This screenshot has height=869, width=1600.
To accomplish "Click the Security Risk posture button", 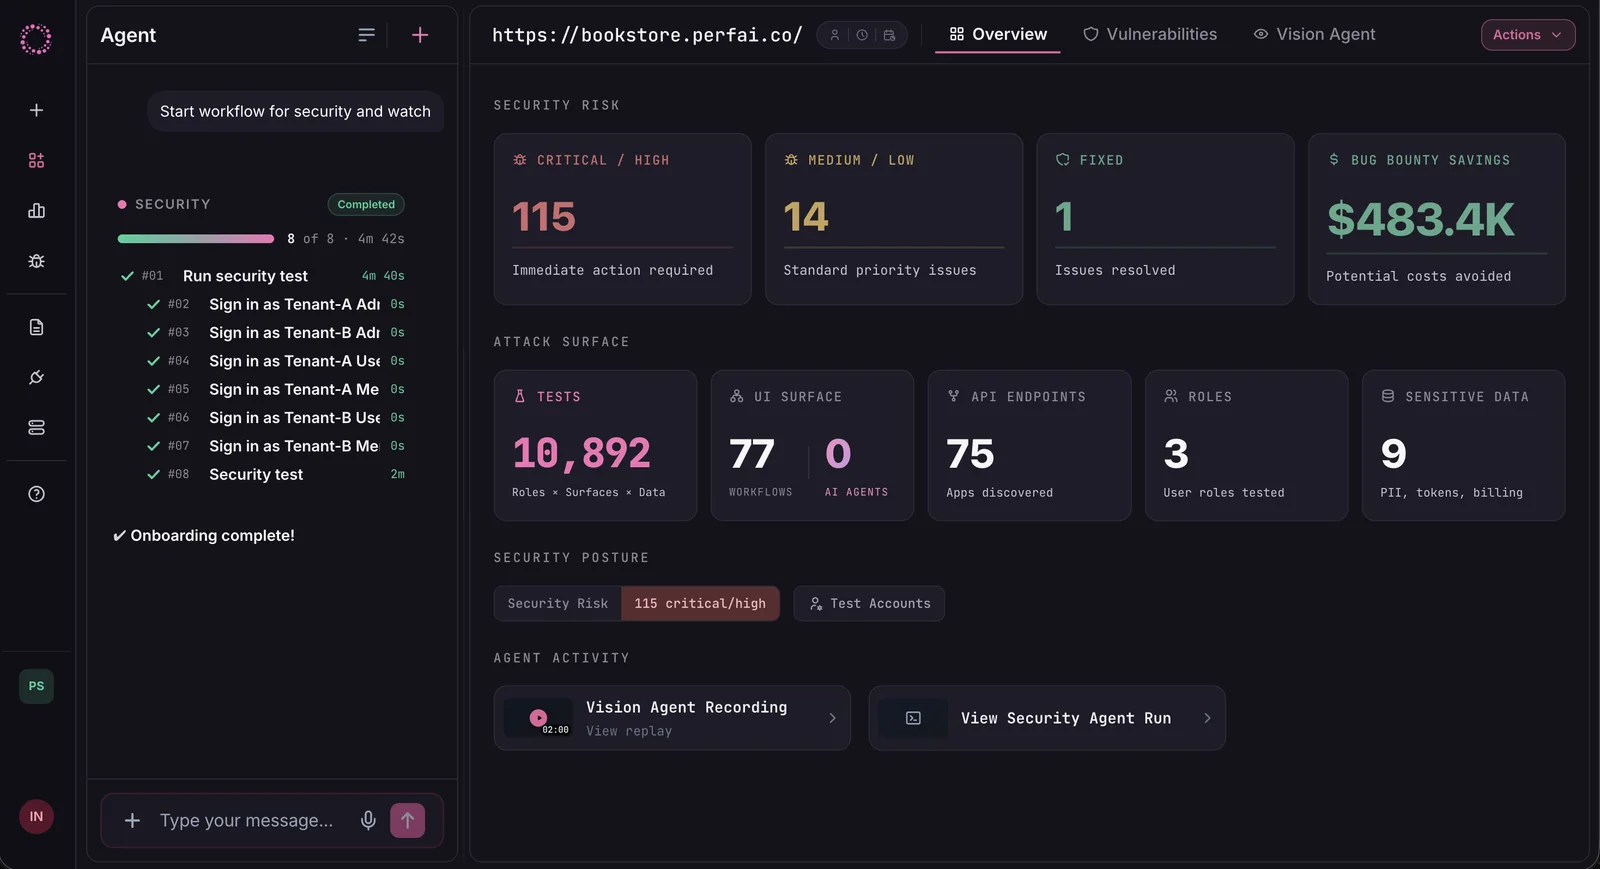I will click(636, 603).
